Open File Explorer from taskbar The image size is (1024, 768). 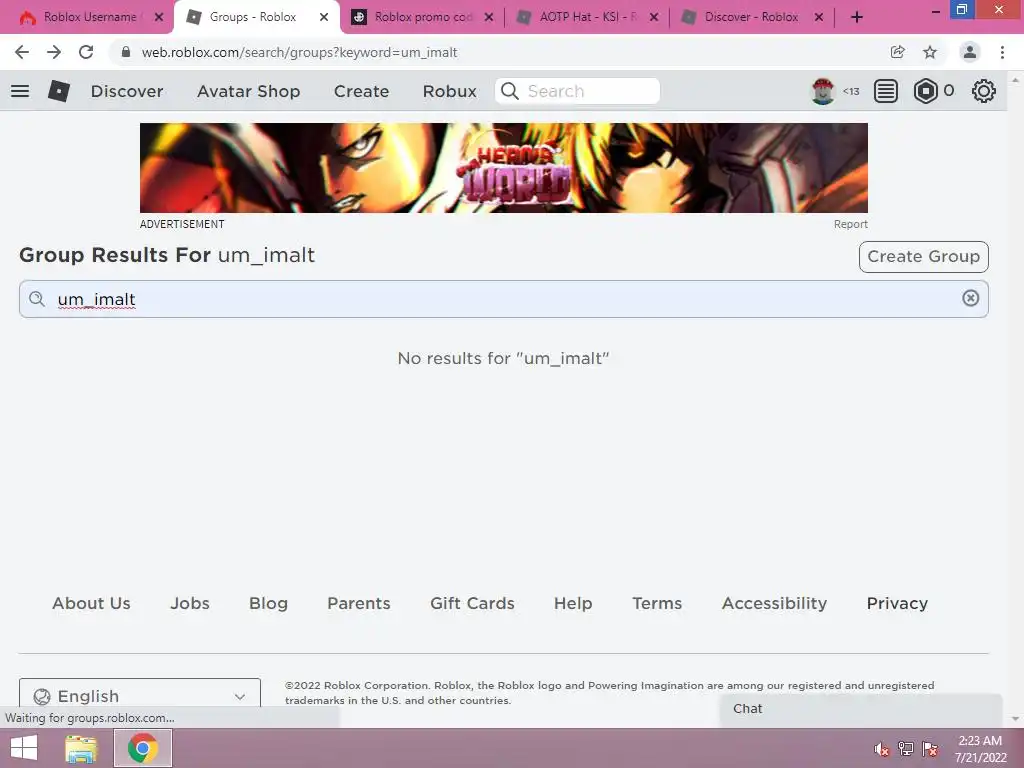tap(82, 748)
